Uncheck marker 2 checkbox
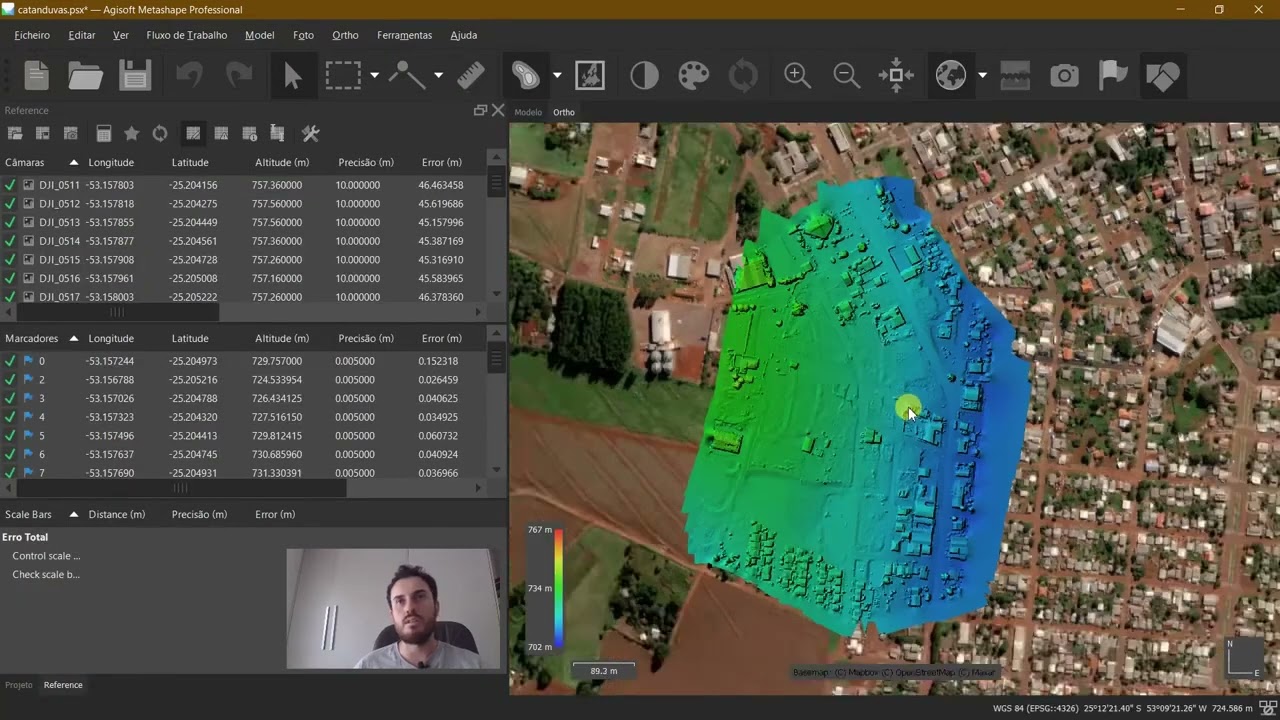 [10, 380]
